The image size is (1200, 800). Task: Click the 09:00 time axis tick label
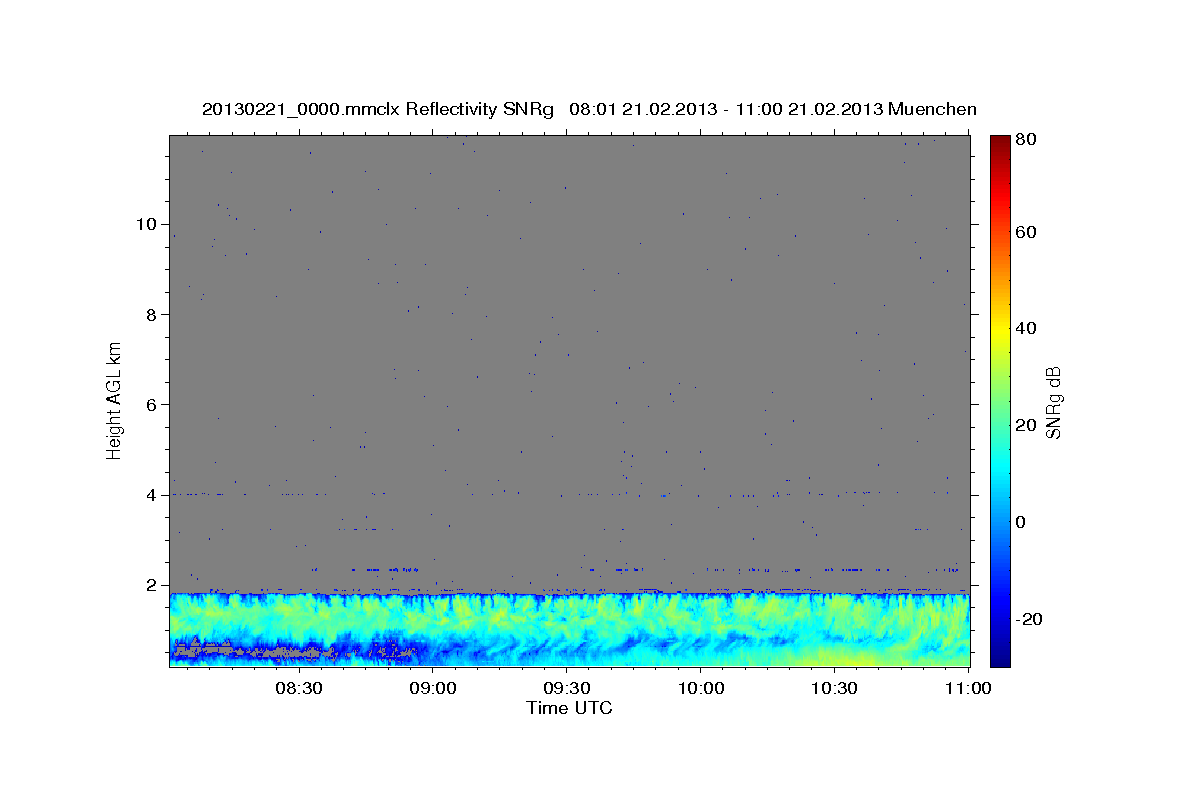pos(432,688)
